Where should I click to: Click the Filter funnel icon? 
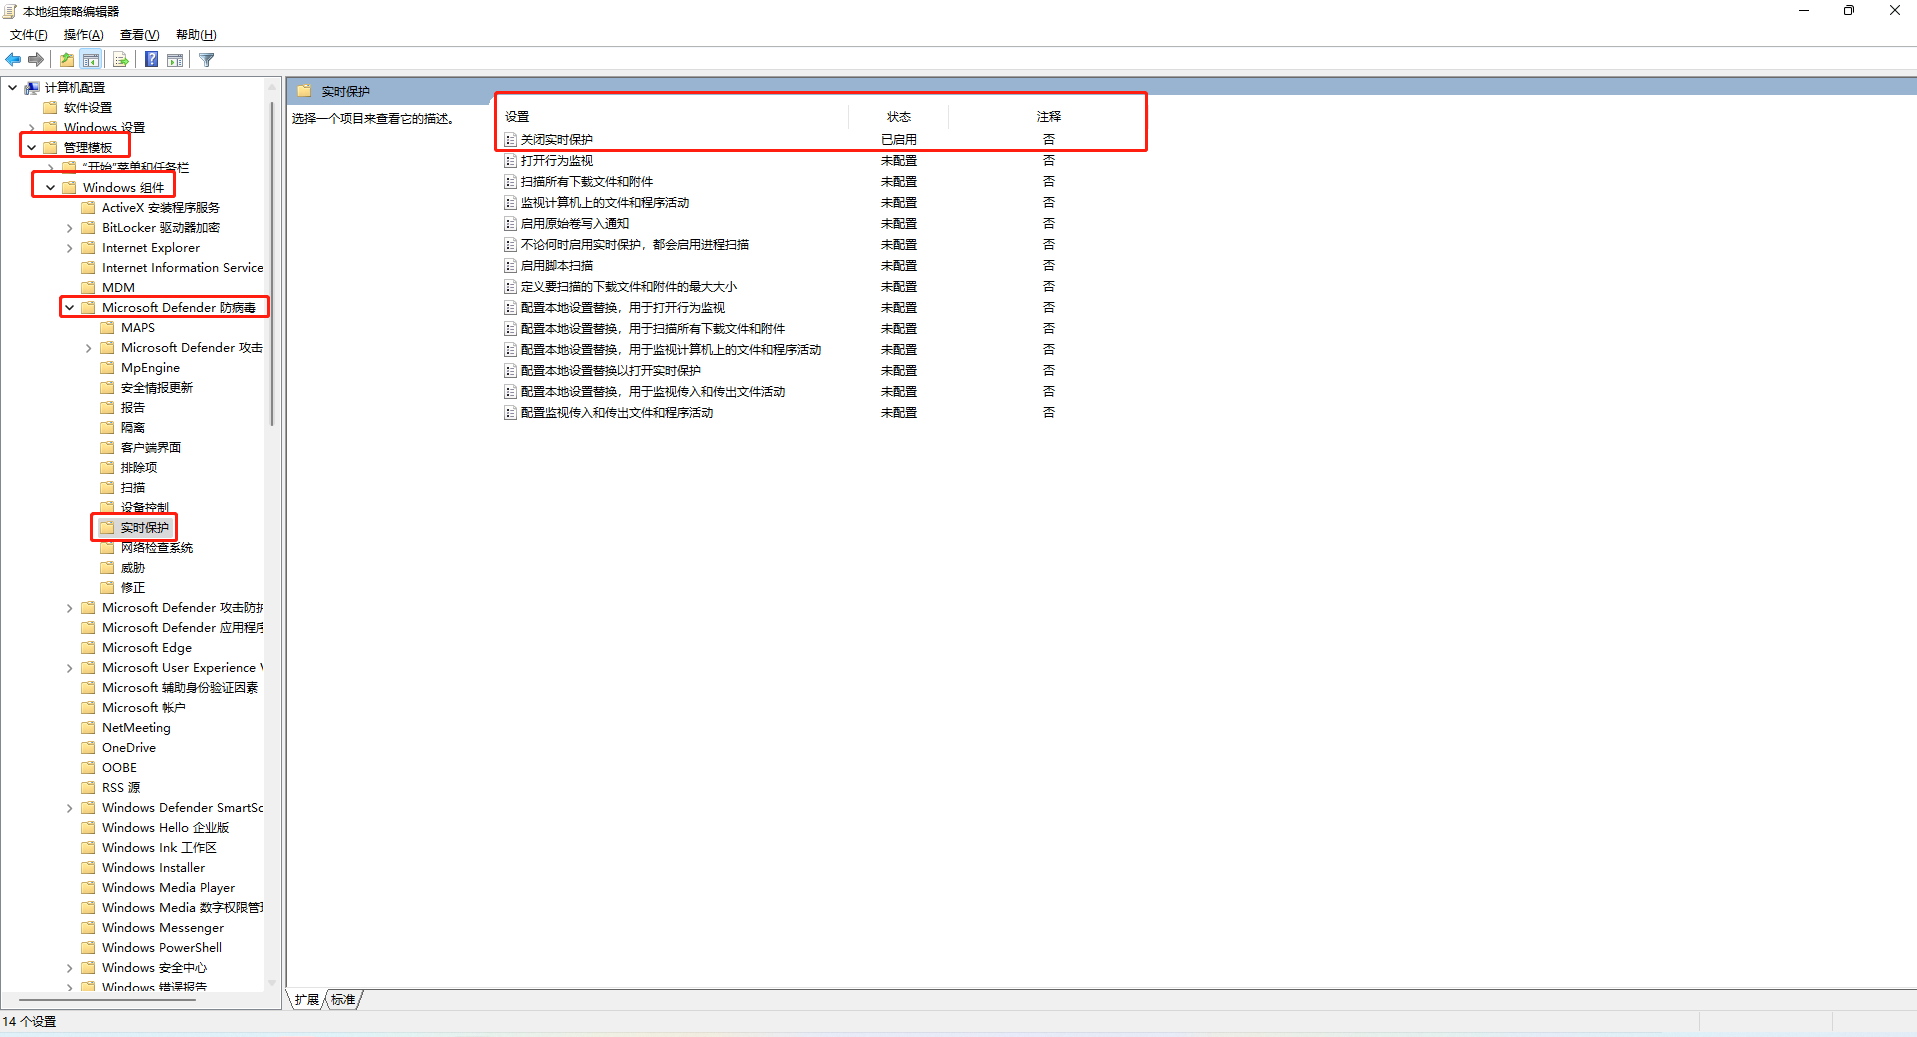coord(207,60)
